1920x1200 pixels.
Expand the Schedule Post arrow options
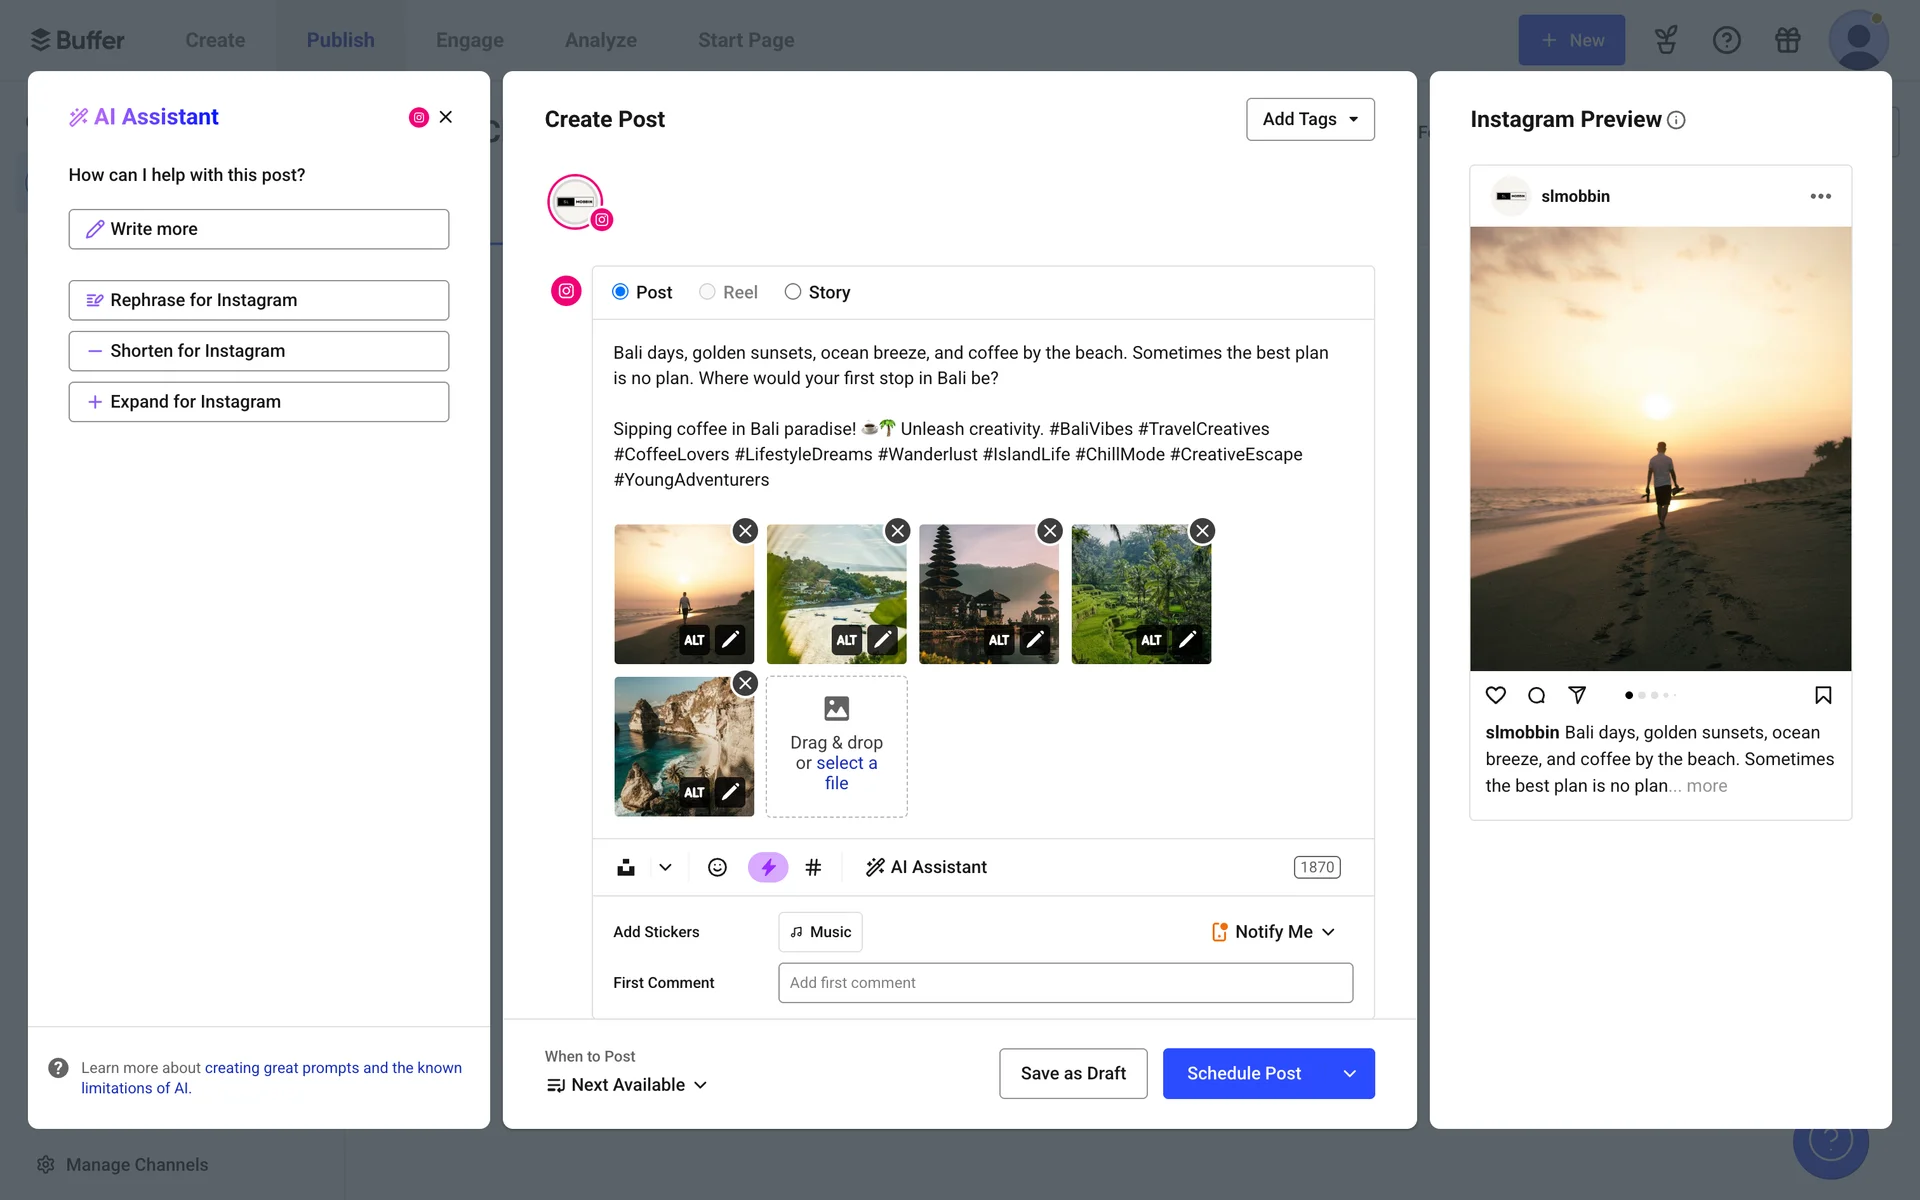[x=1349, y=1073]
